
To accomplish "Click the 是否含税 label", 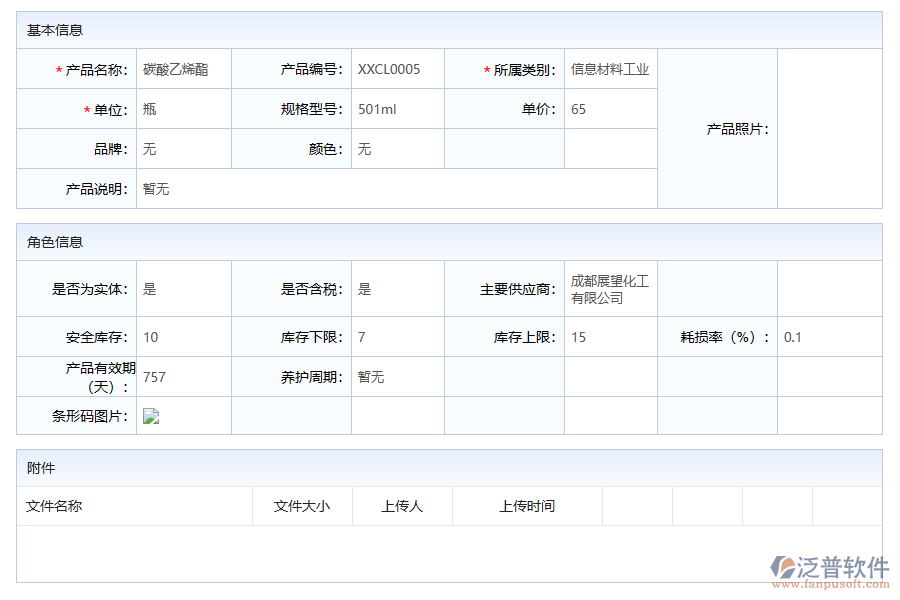I will click(x=312, y=289).
